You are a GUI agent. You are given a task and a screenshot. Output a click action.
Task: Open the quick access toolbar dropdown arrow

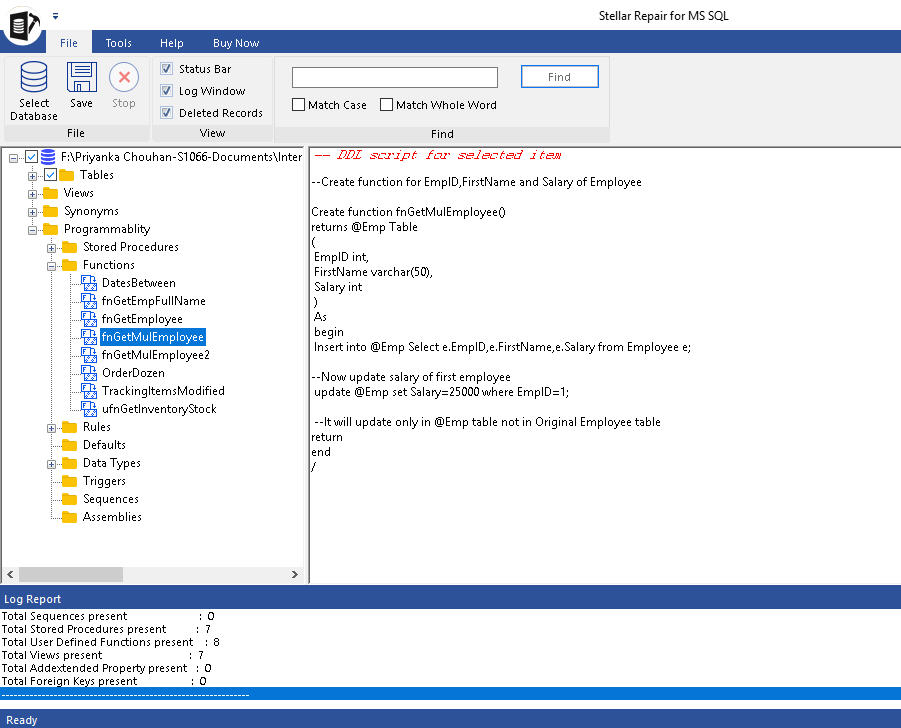(55, 16)
